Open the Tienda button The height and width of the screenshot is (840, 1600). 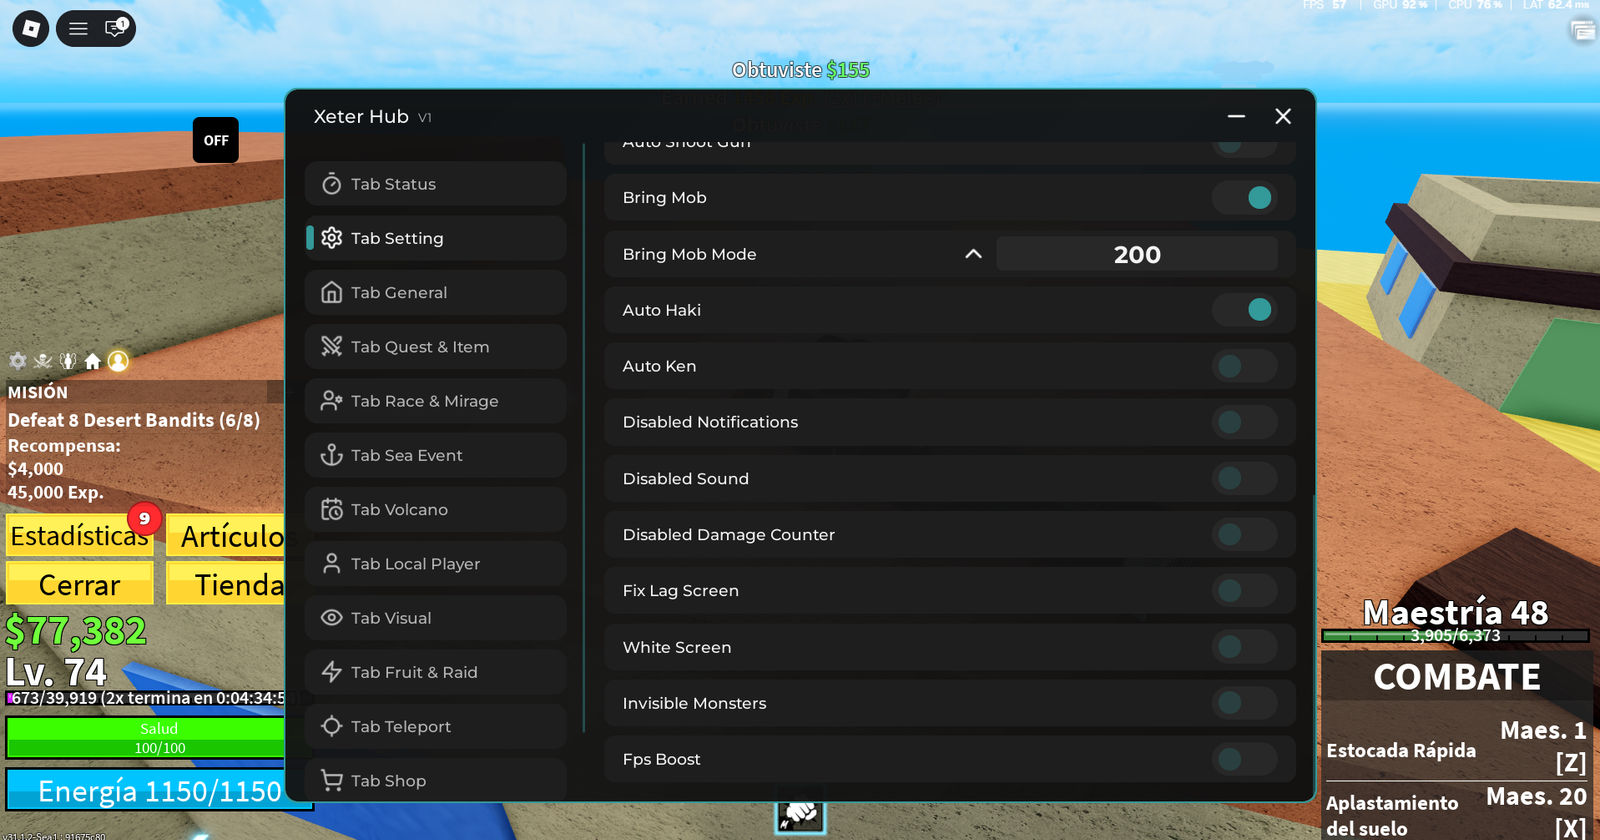coord(226,584)
